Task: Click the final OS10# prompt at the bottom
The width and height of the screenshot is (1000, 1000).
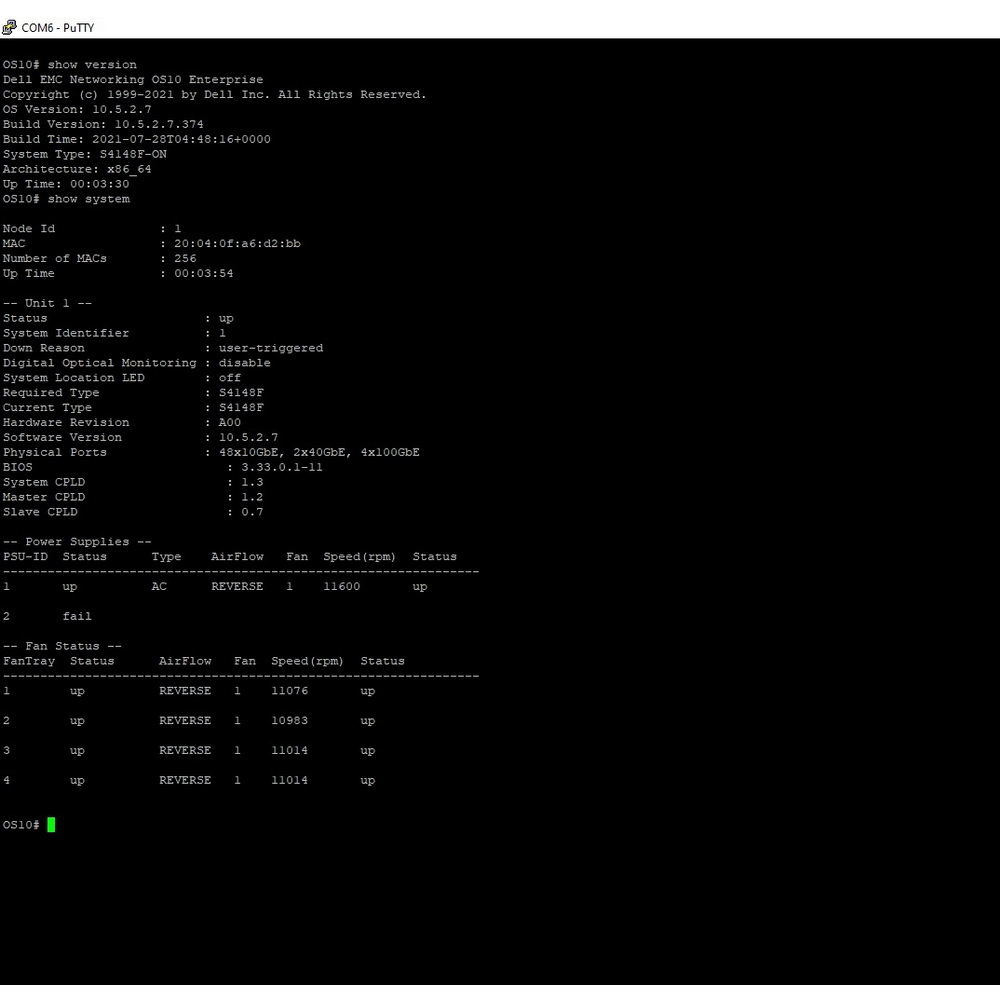Action: tap(21, 825)
